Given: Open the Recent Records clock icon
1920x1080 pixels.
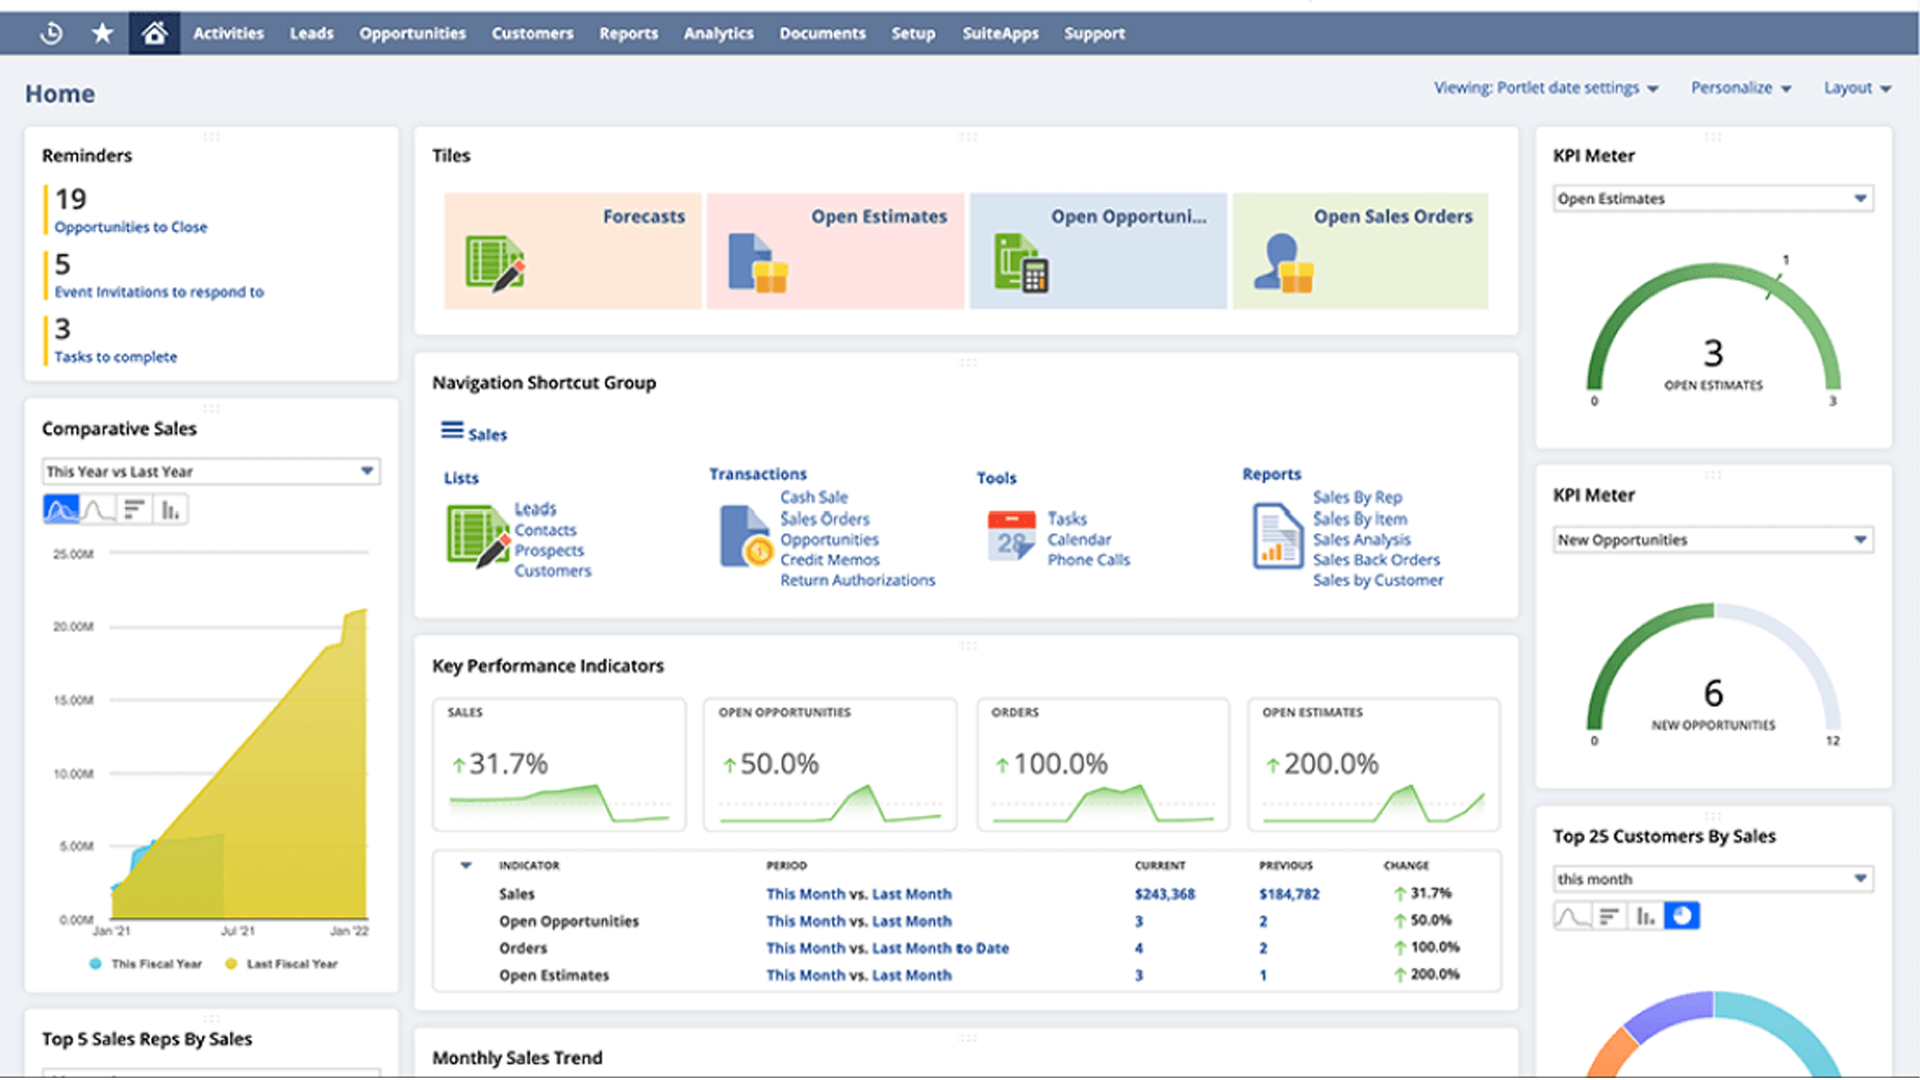Looking at the screenshot, I should click(x=51, y=33).
